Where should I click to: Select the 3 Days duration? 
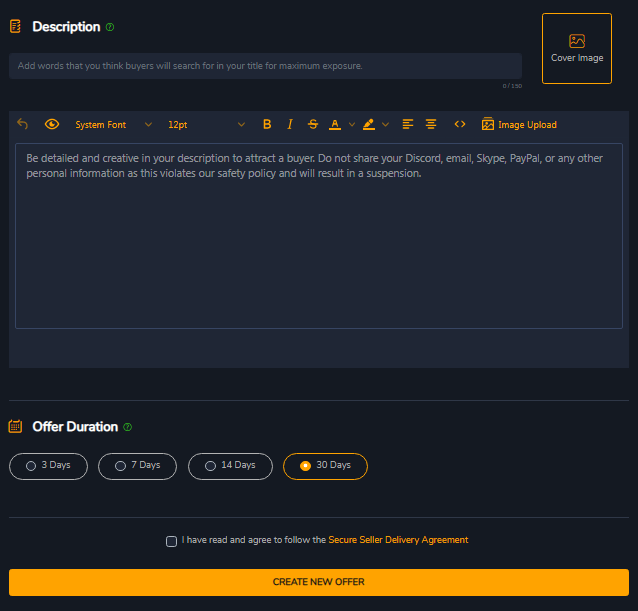pyautogui.click(x=48, y=466)
